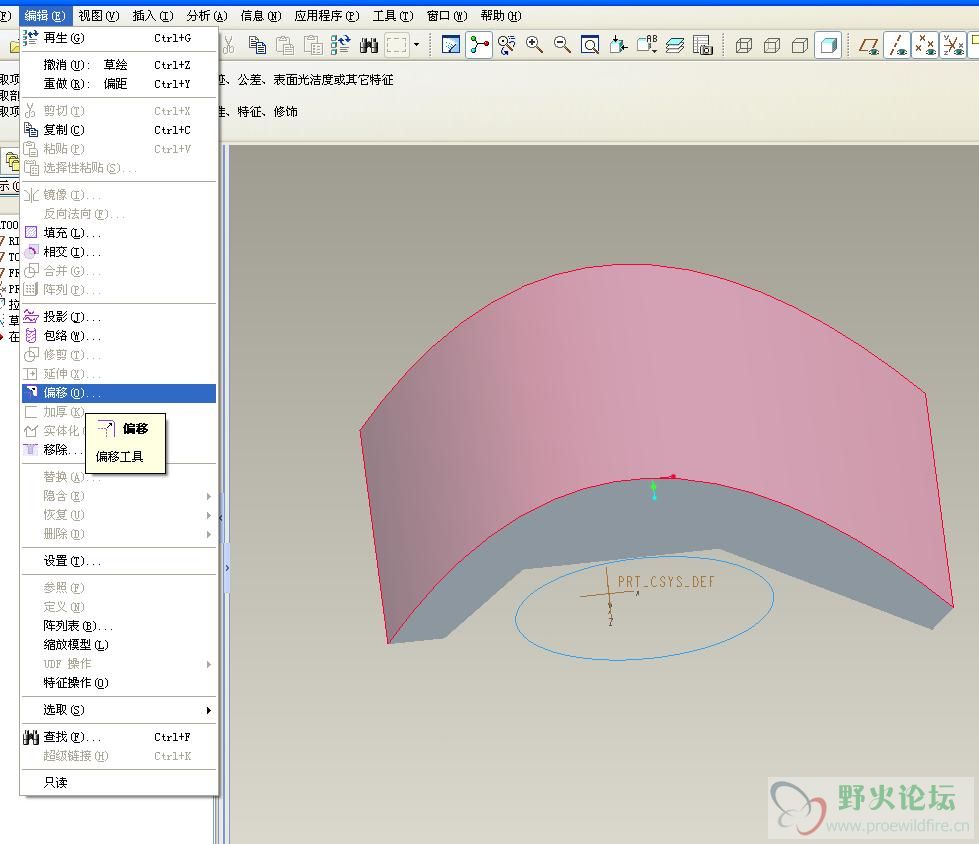Click the refit model to screen icon
Viewport: 979px width, 844px height.
pyautogui.click(x=590, y=45)
